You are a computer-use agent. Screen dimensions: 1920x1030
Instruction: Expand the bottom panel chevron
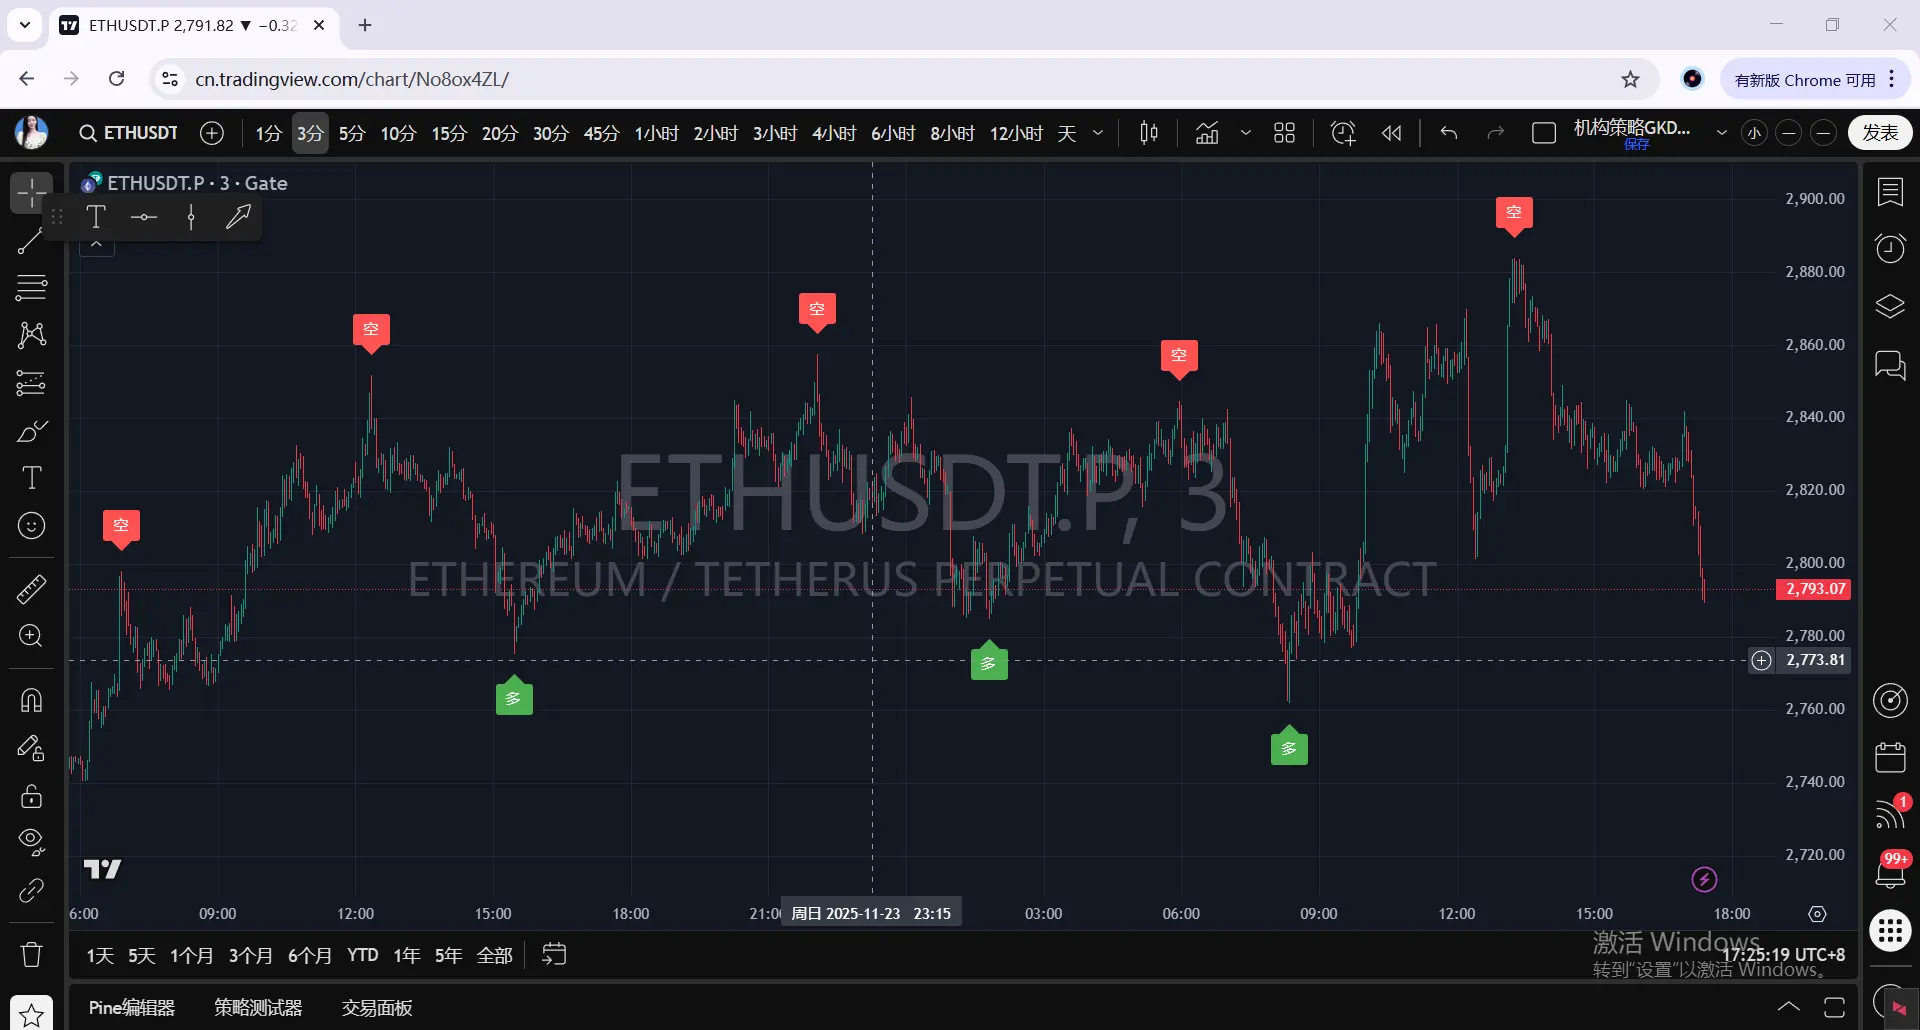[1789, 1007]
